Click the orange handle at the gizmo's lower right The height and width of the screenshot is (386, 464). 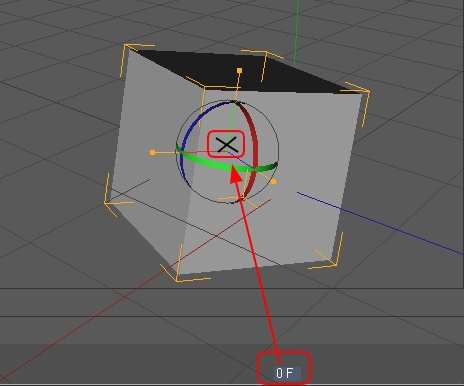(x=274, y=182)
